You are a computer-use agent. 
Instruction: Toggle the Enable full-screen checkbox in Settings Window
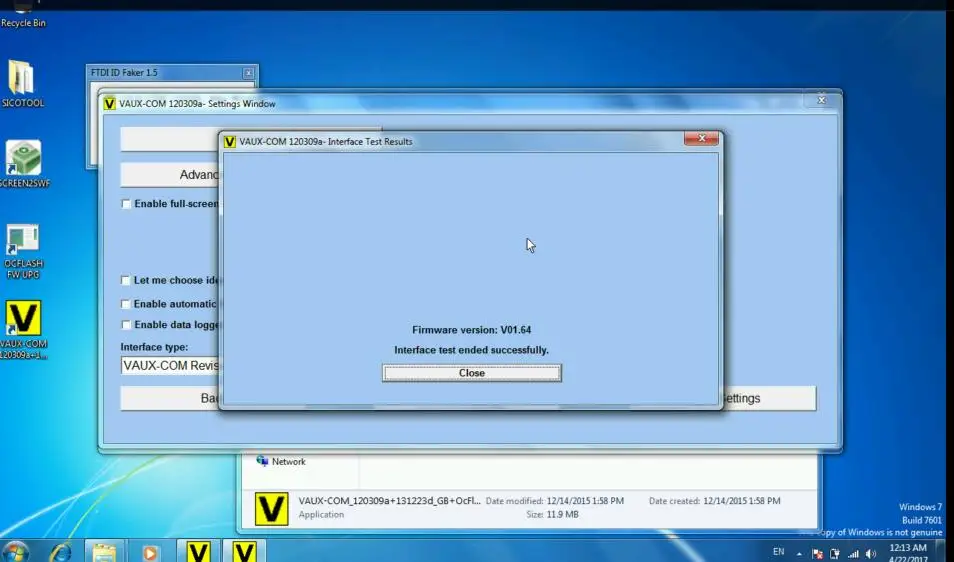click(x=126, y=204)
